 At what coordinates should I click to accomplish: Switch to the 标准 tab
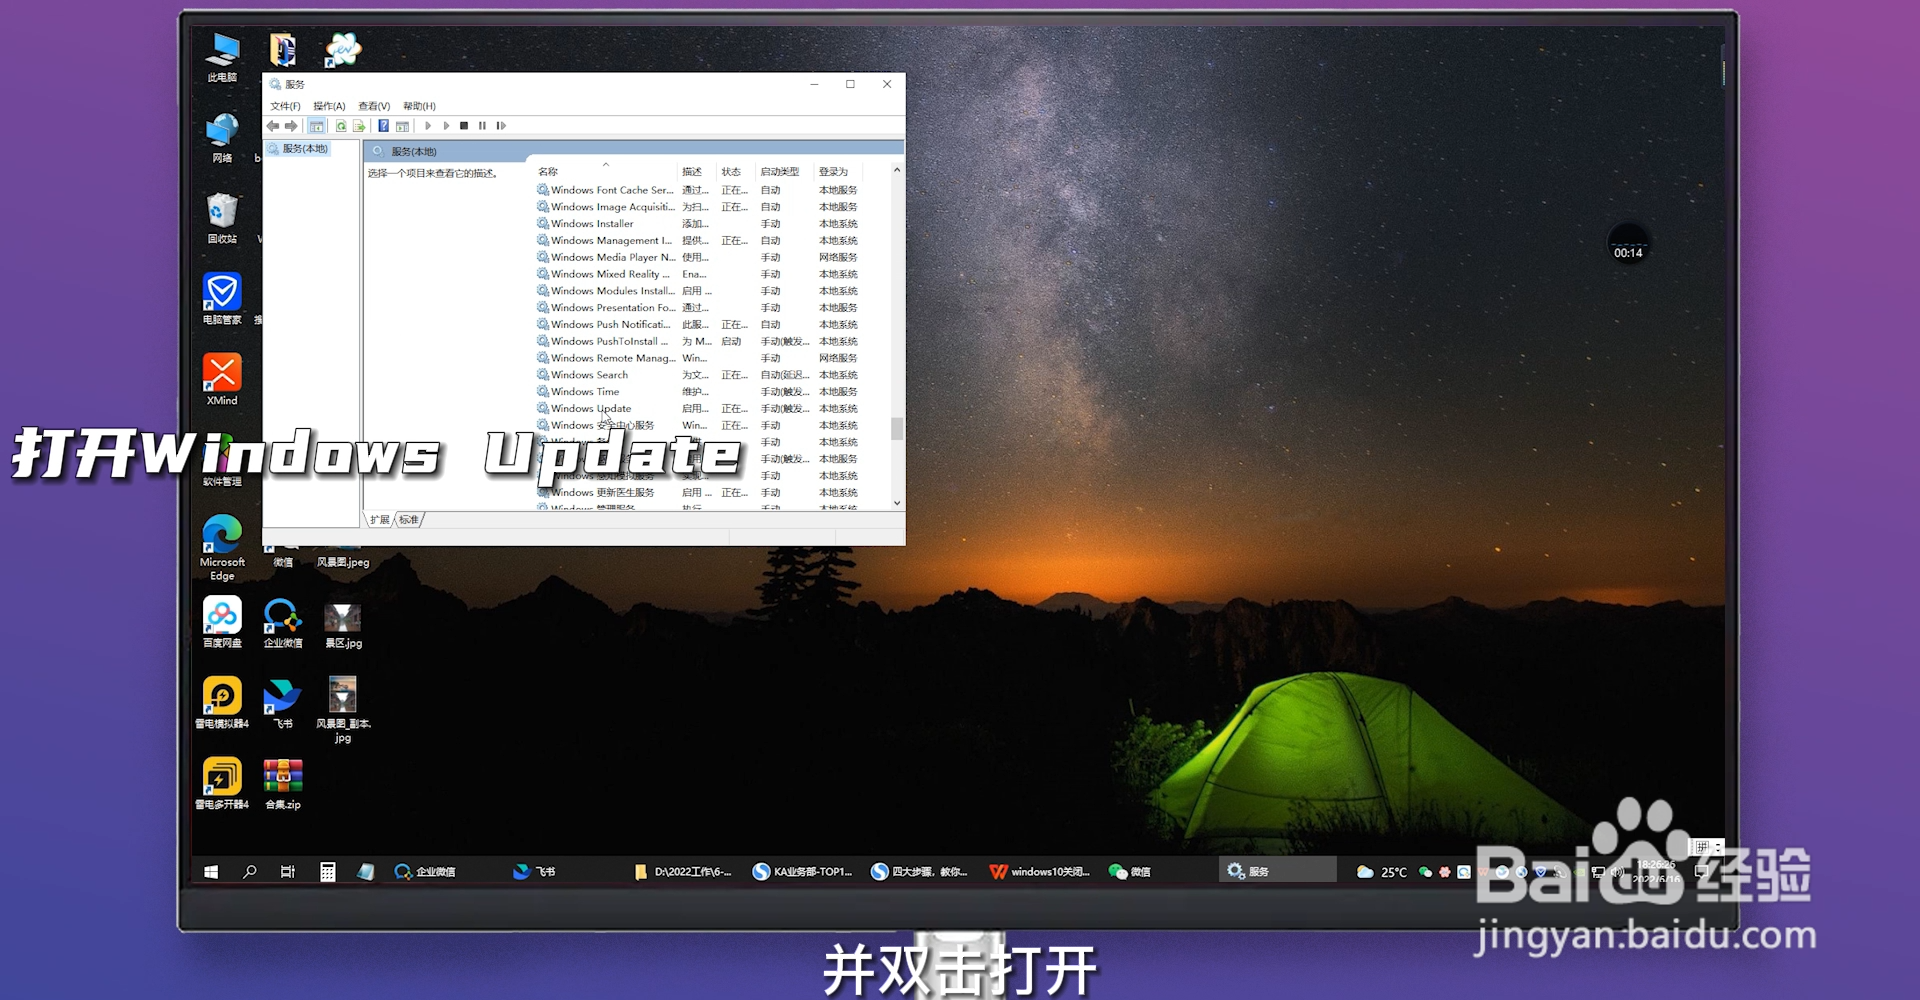(409, 520)
